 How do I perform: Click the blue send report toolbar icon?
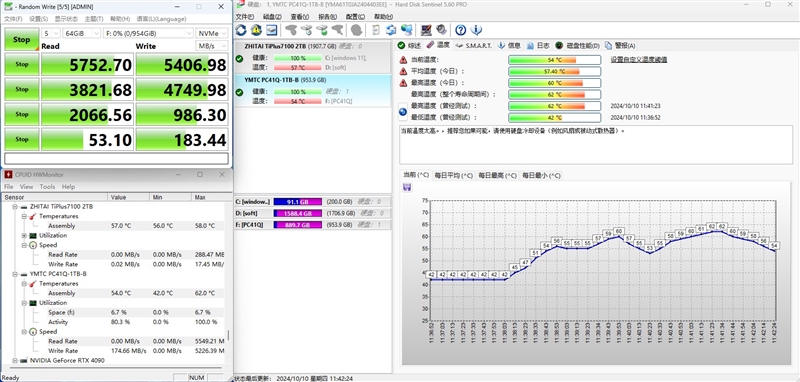[x=391, y=30]
